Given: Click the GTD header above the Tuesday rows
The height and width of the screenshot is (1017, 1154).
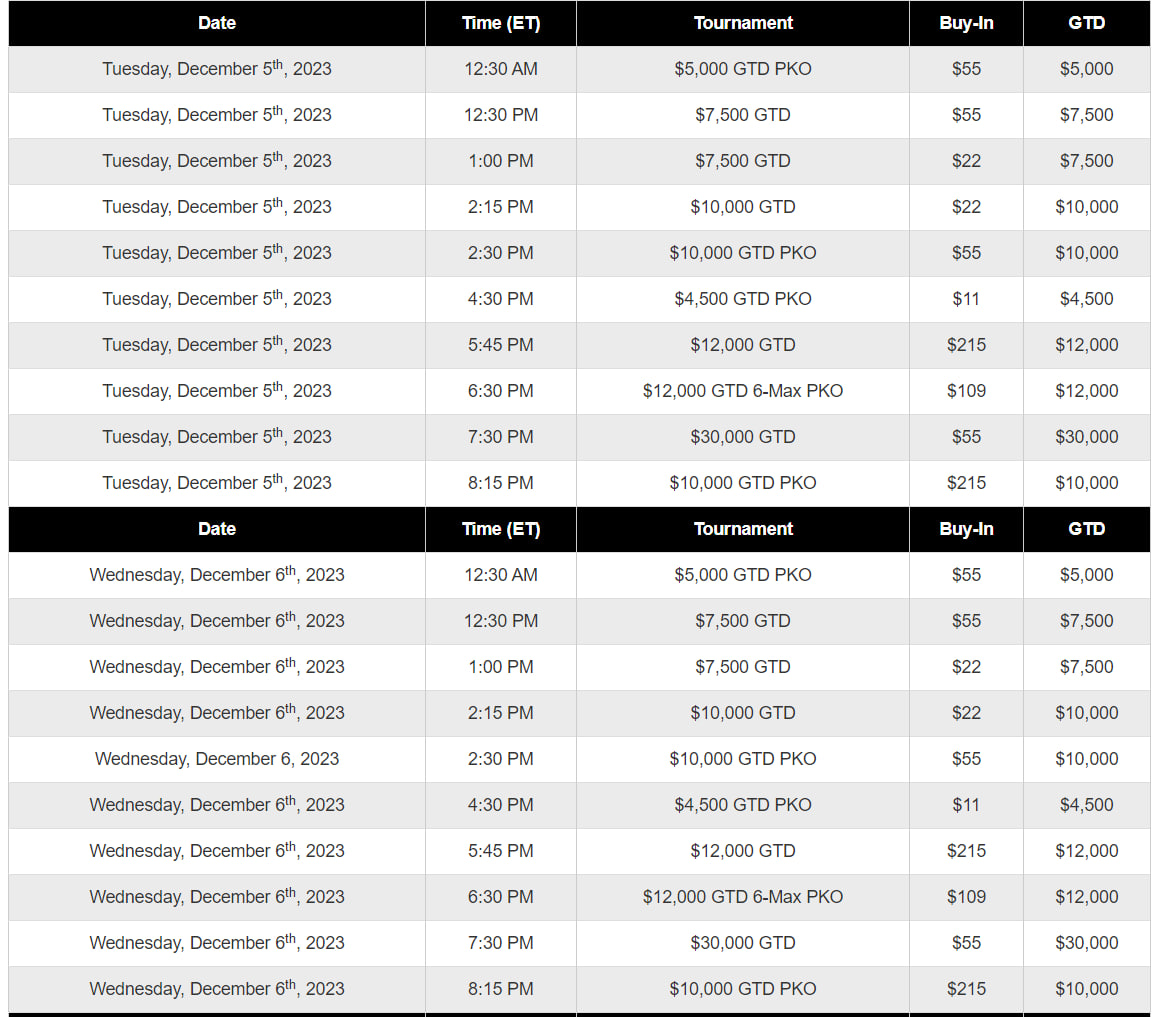Looking at the screenshot, I should pyautogui.click(x=1086, y=23).
